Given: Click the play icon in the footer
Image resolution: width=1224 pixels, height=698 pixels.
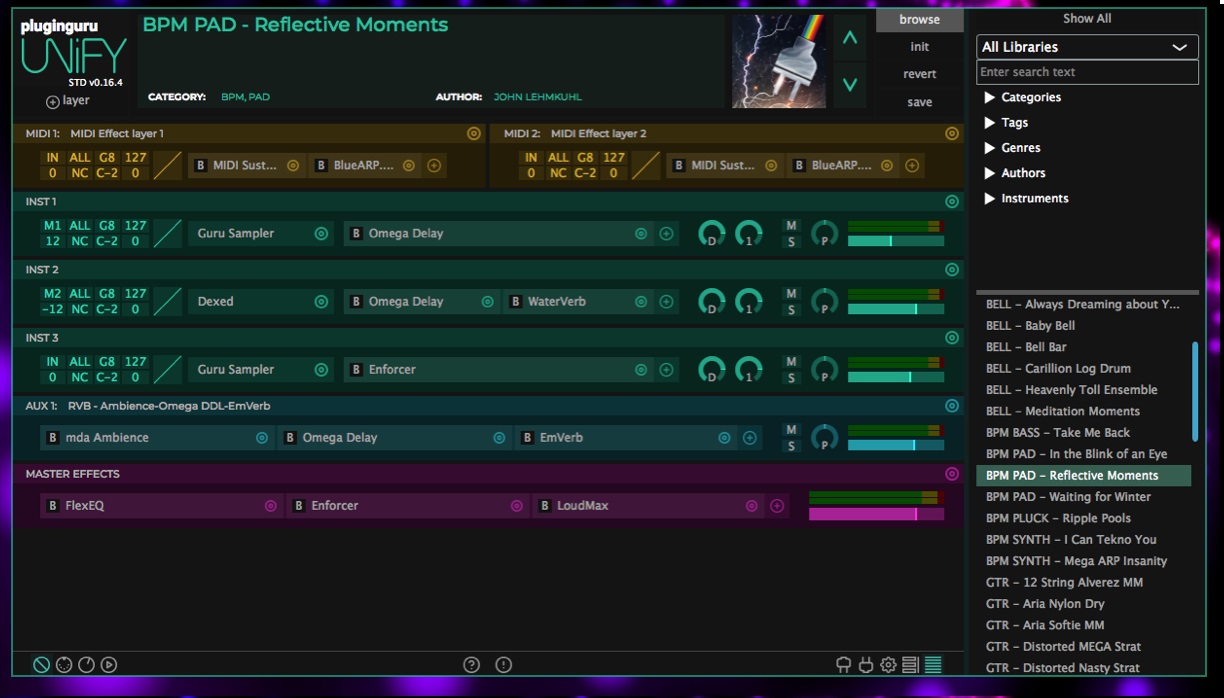Looking at the screenshot, I should click(109, 664).
